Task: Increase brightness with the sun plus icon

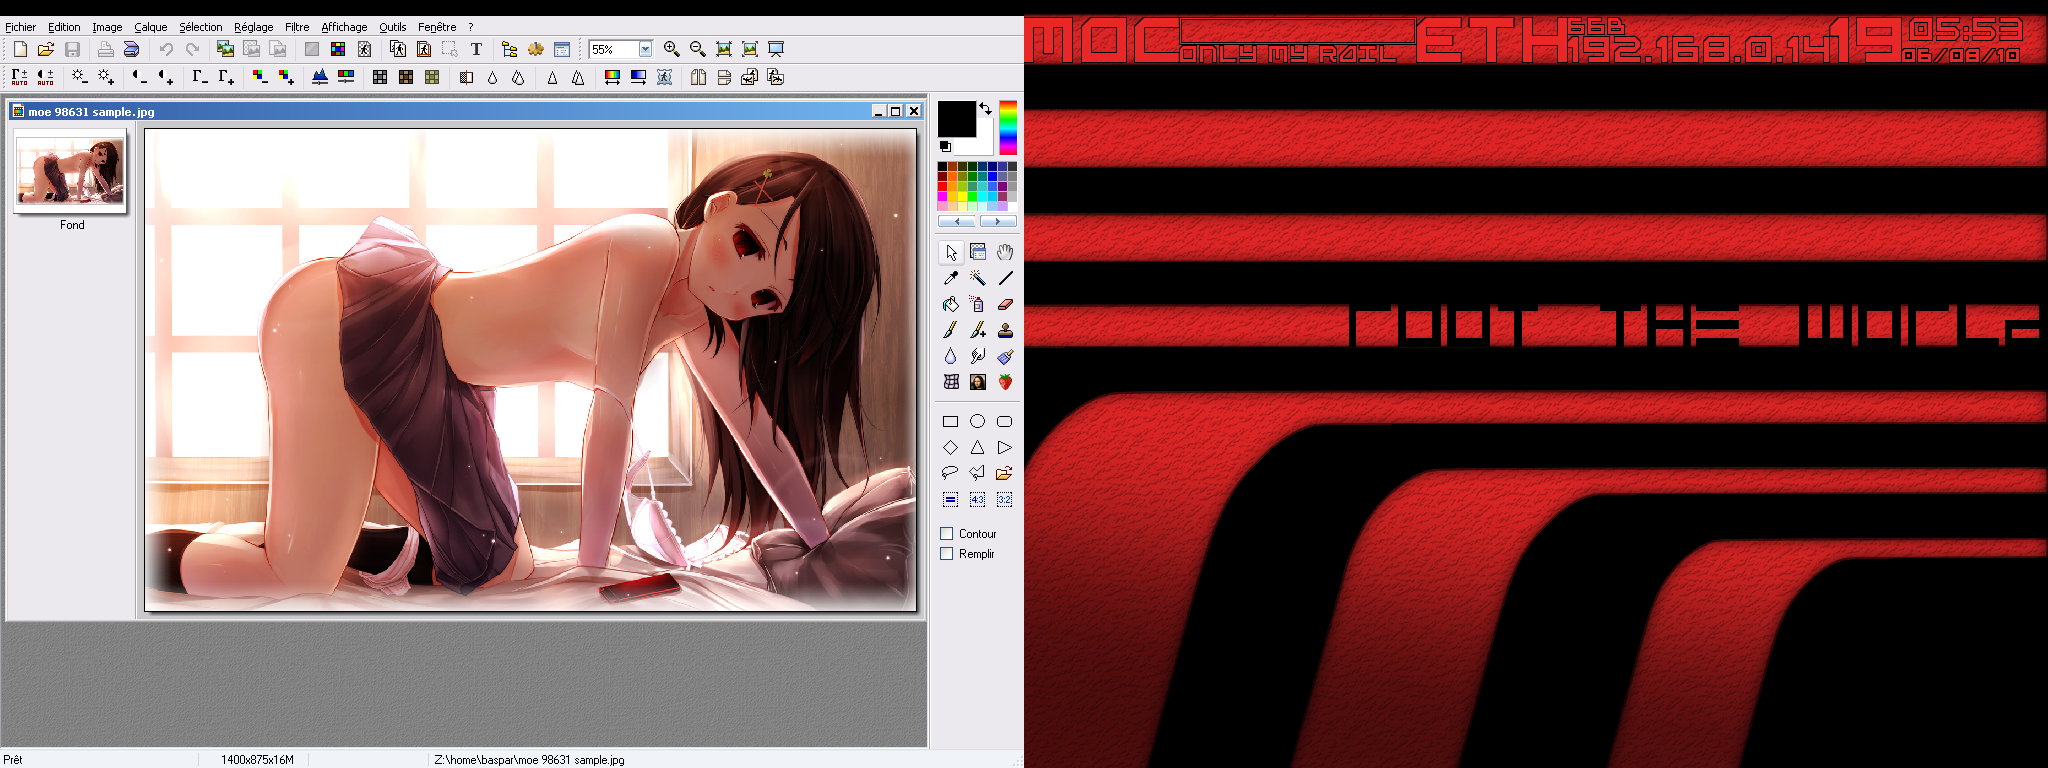Action: click(106, 77)
